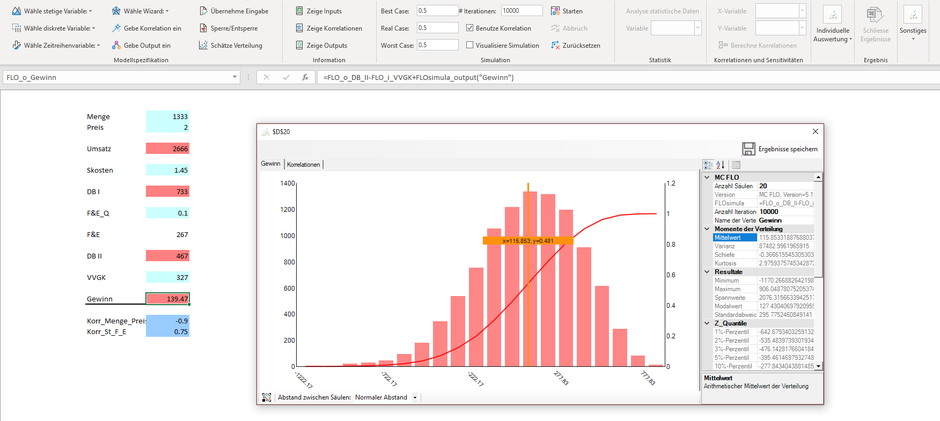Select the Preis cell value 2
This screenshot has width=940, height=421.
click(168, 127)
